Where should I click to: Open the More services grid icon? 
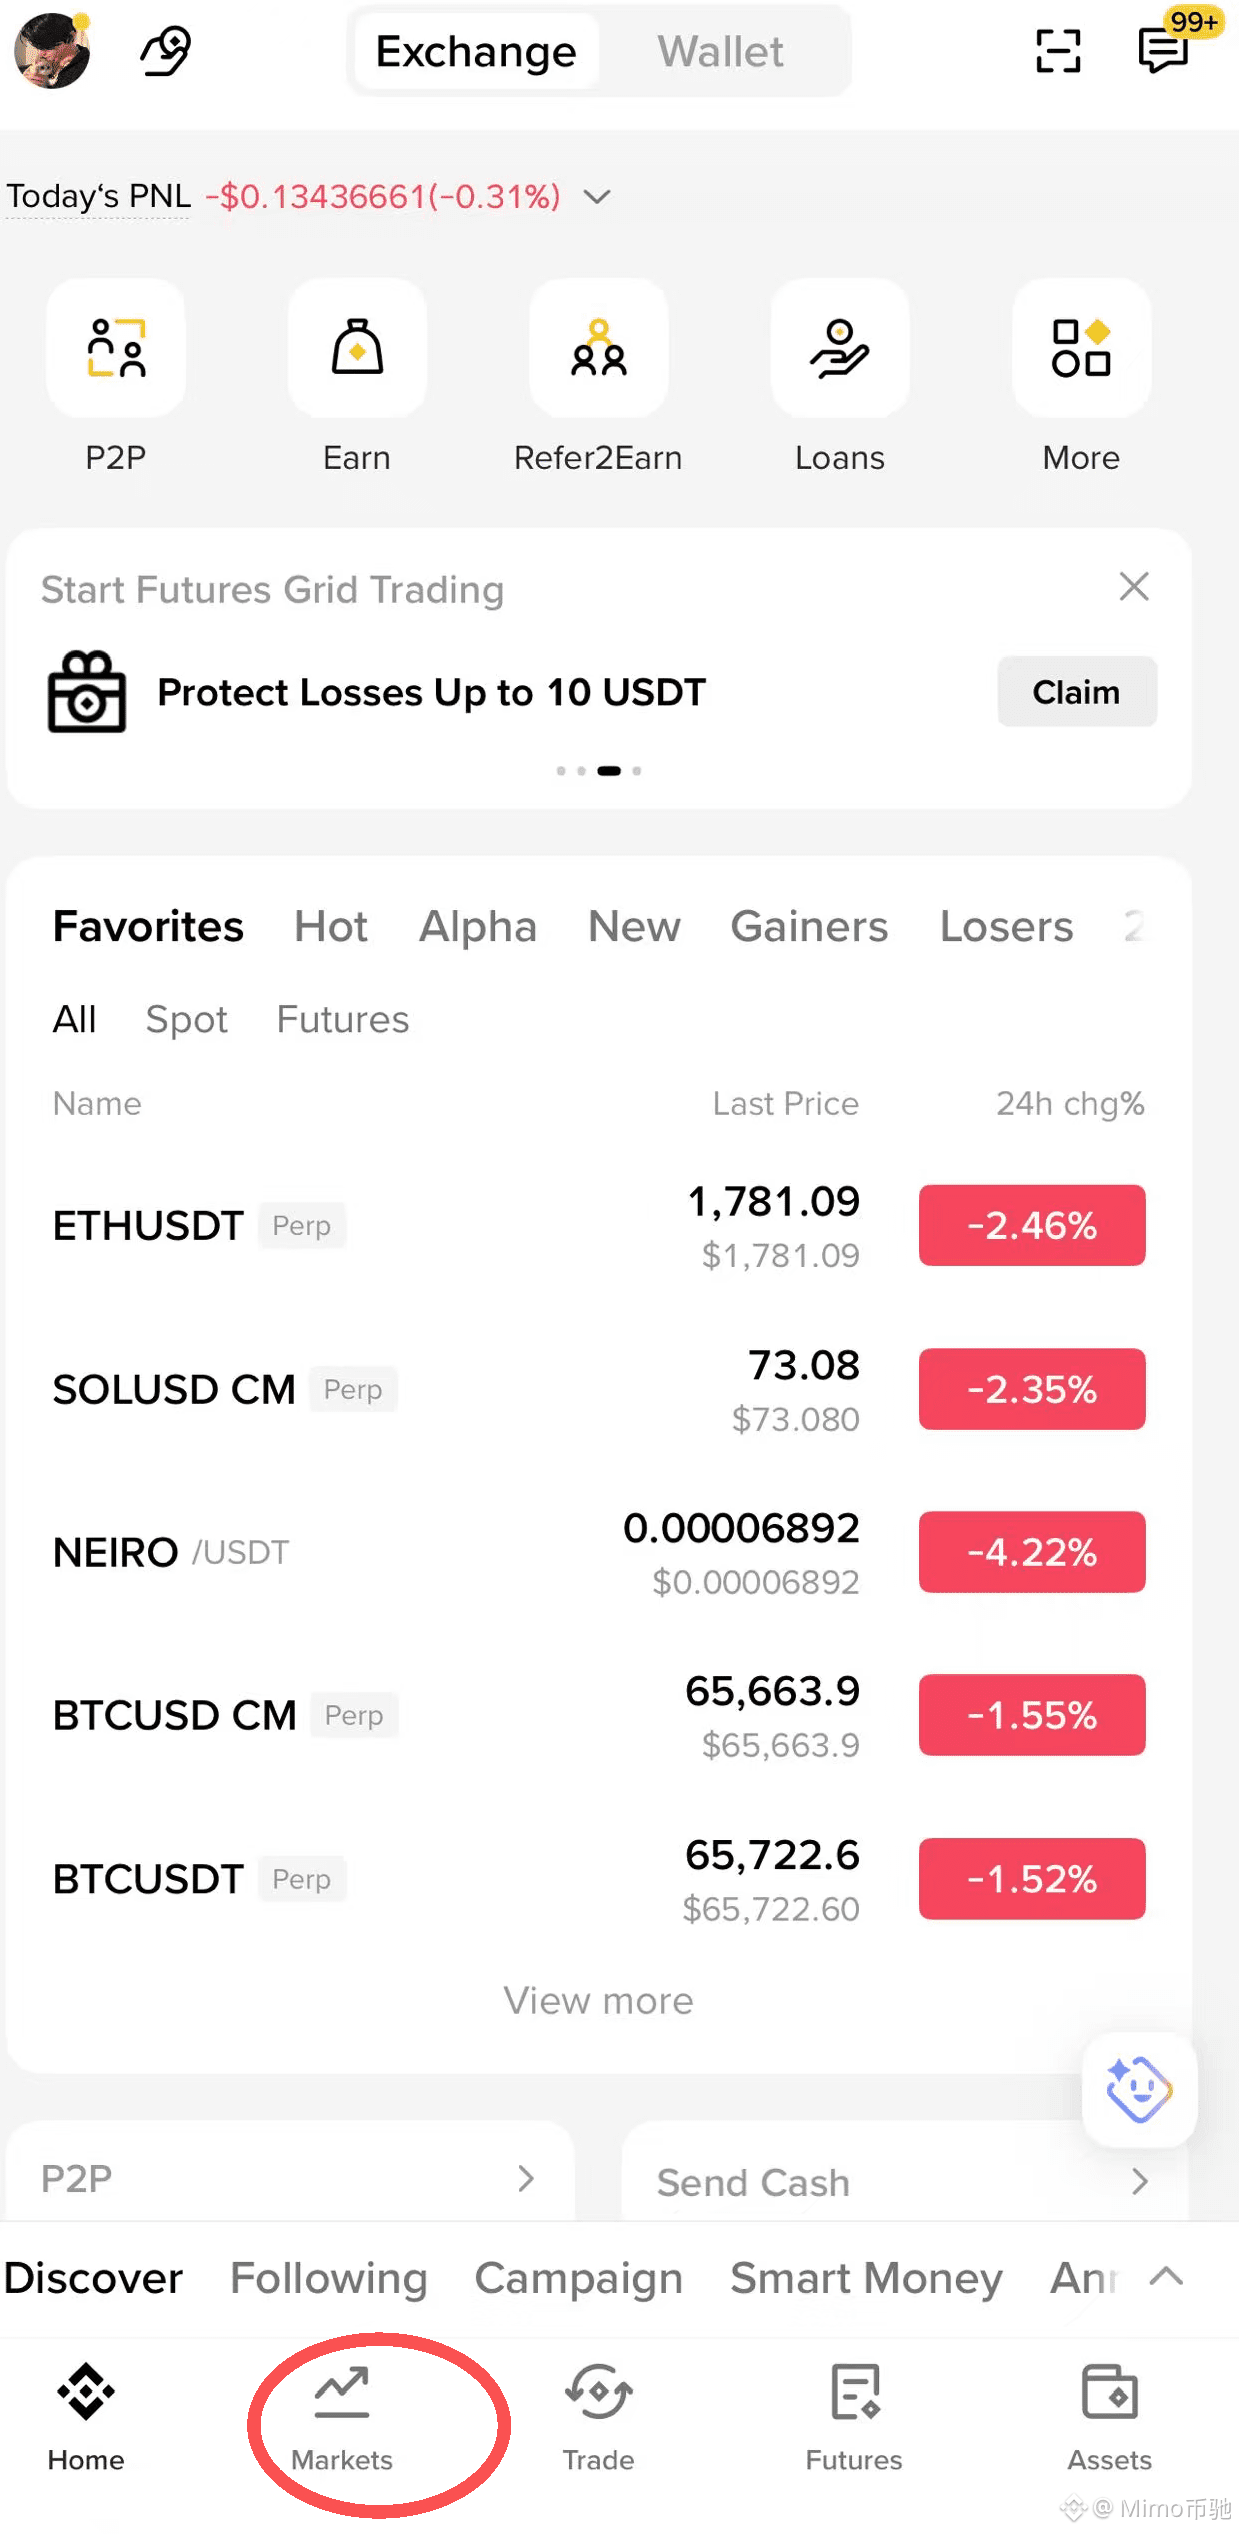[x=1081, y=348]
